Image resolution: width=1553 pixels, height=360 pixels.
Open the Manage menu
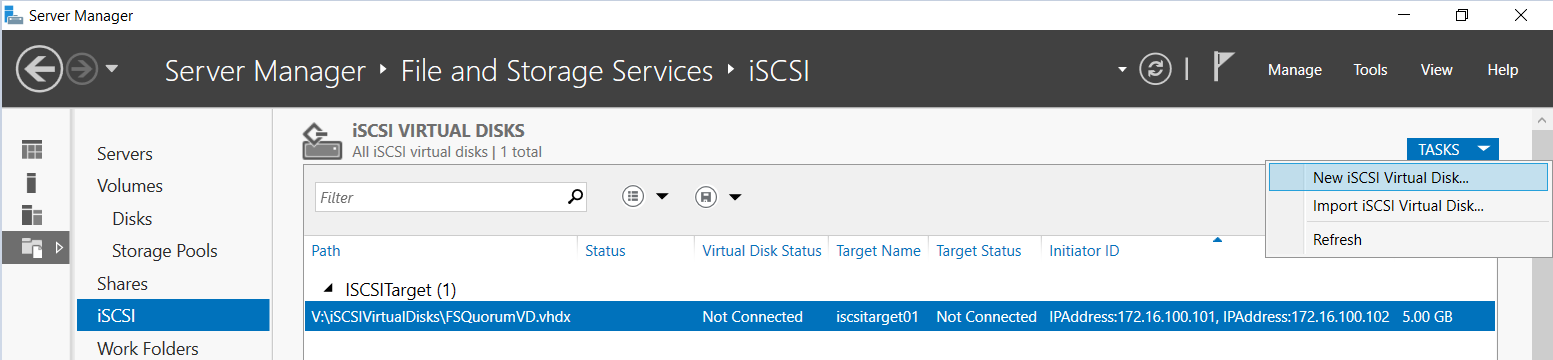[x=1294, y=70]
